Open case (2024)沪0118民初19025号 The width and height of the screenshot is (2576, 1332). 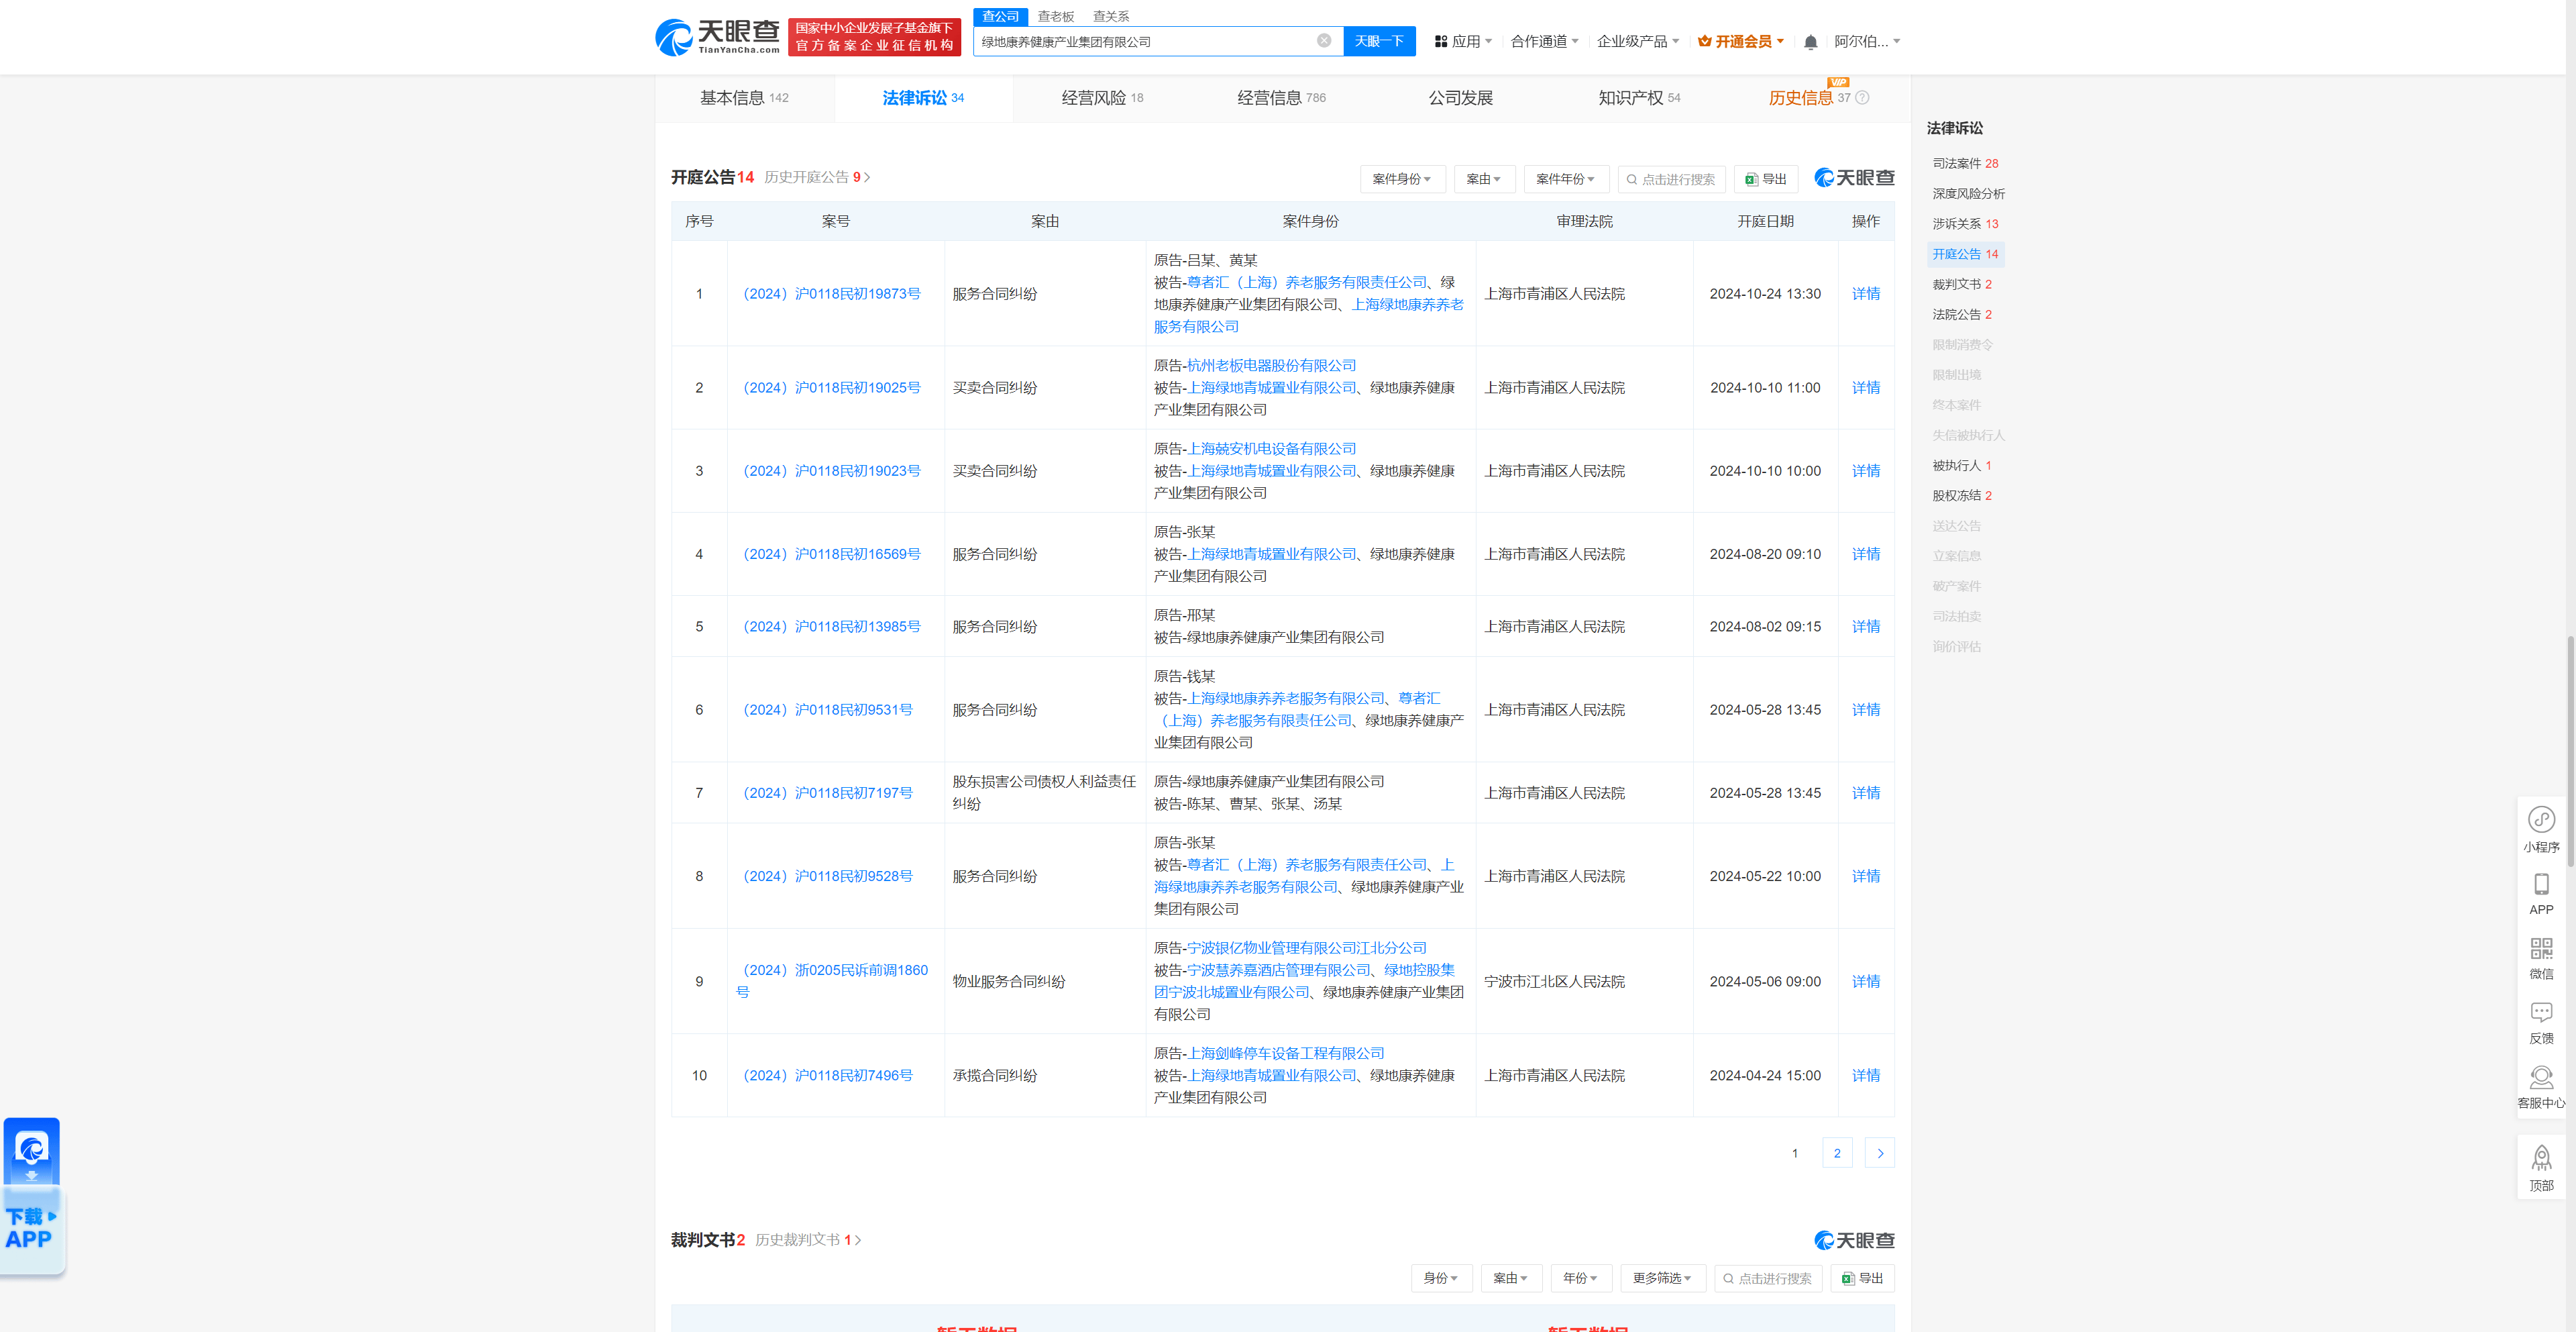tap(829, 388)
